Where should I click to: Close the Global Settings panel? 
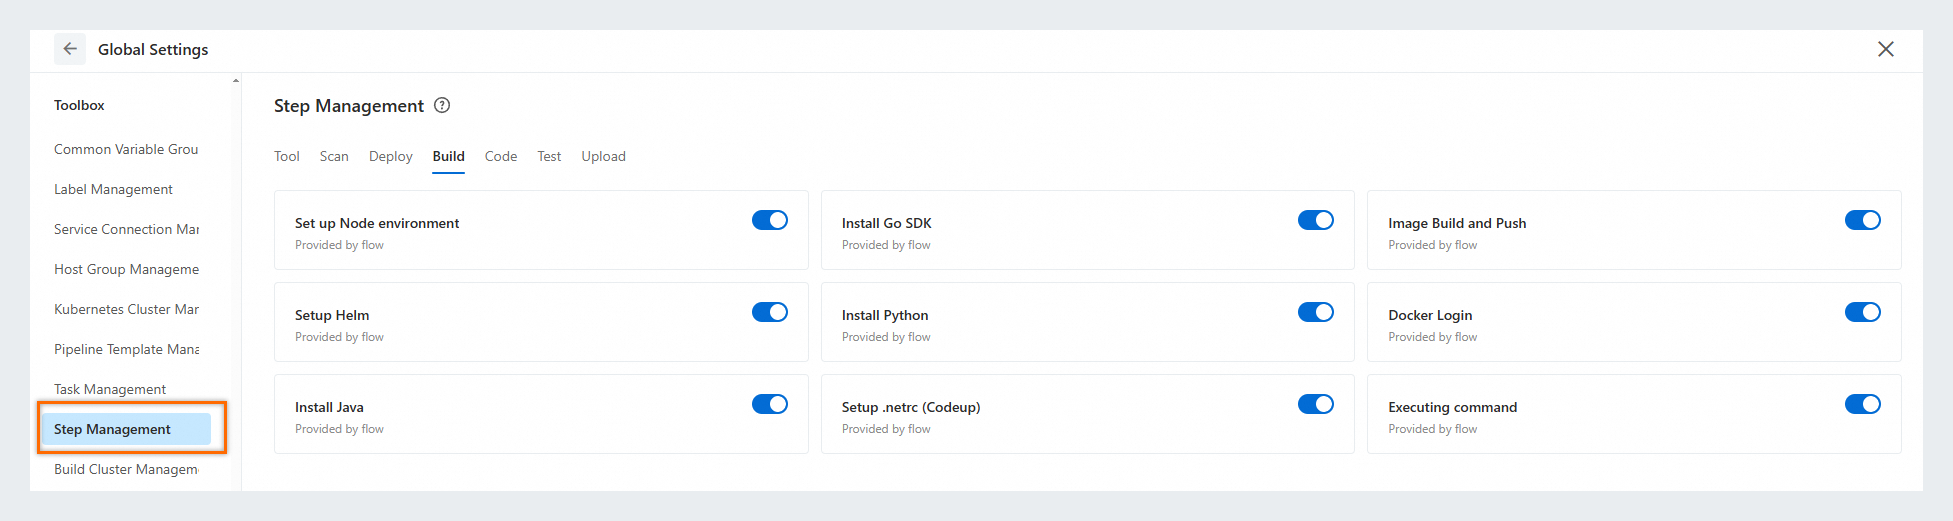pos(1885,49)
